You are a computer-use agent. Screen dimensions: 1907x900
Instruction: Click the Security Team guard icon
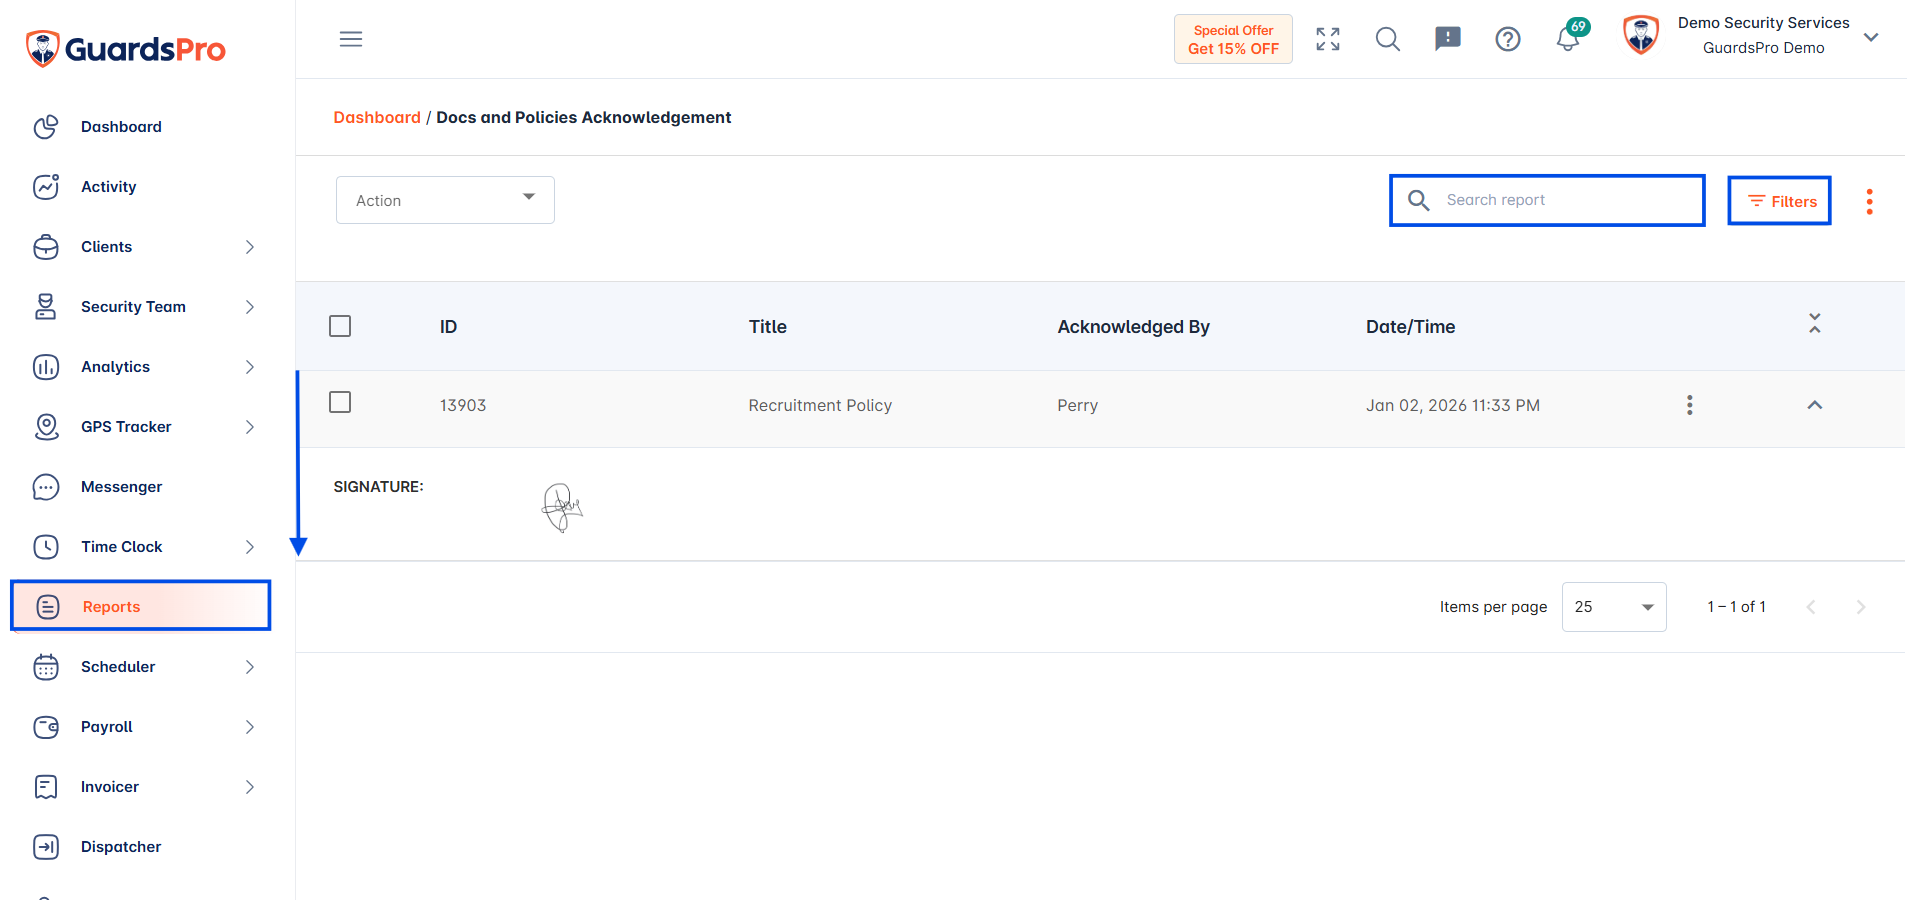(x=46, y=307)
